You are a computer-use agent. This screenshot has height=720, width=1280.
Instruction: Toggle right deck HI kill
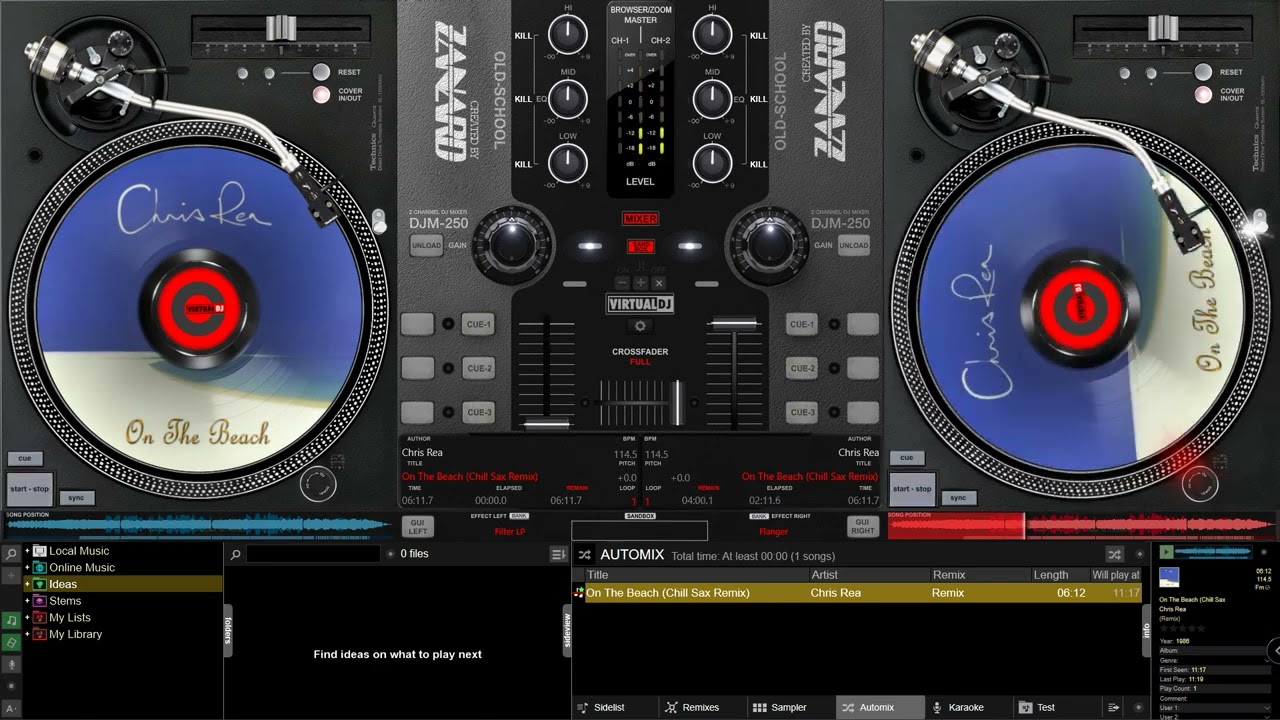point(758,36)
